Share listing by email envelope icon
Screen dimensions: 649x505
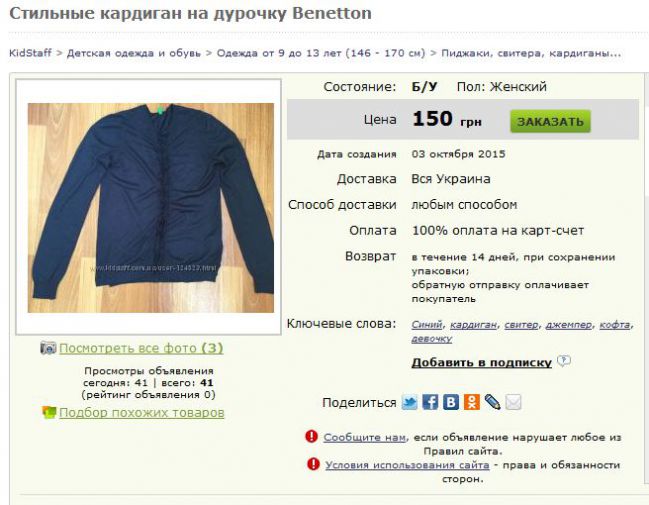[513, 402]
